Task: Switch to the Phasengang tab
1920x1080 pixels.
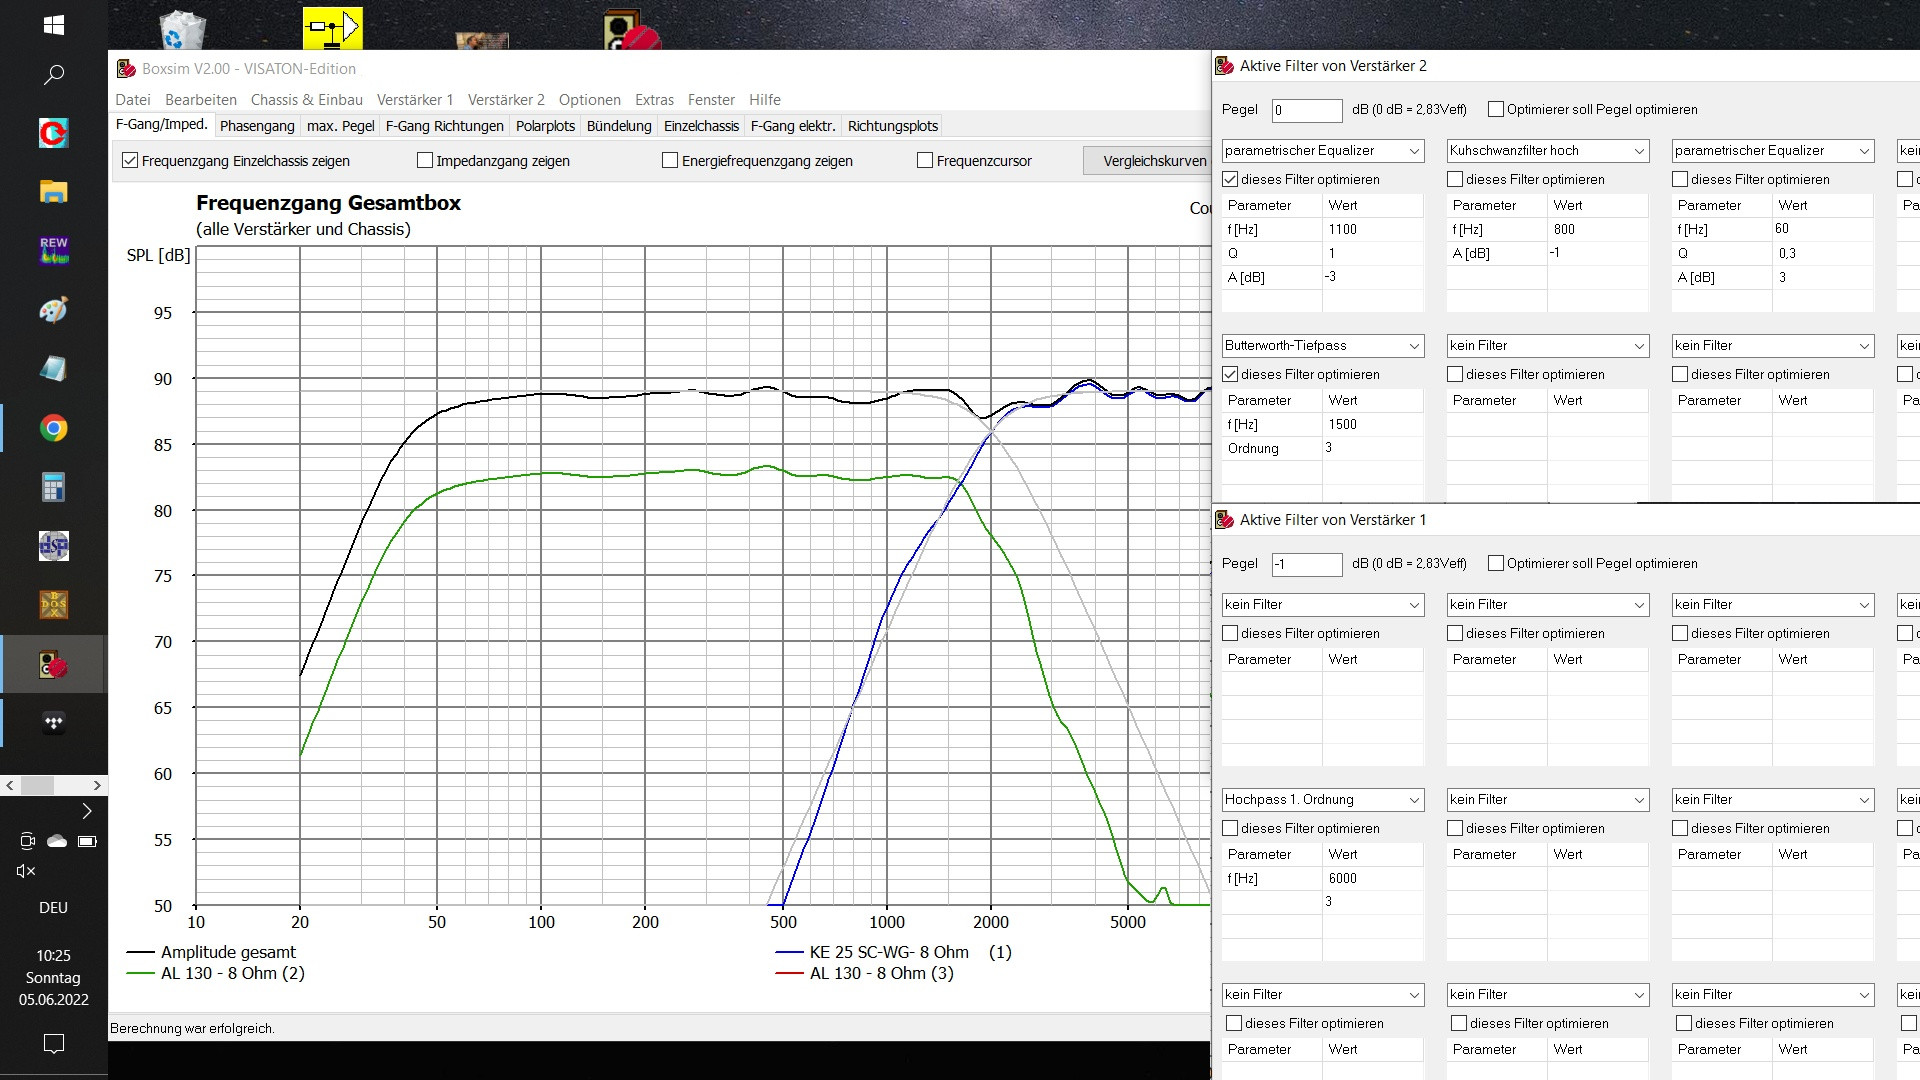Action: coord(257,126)
